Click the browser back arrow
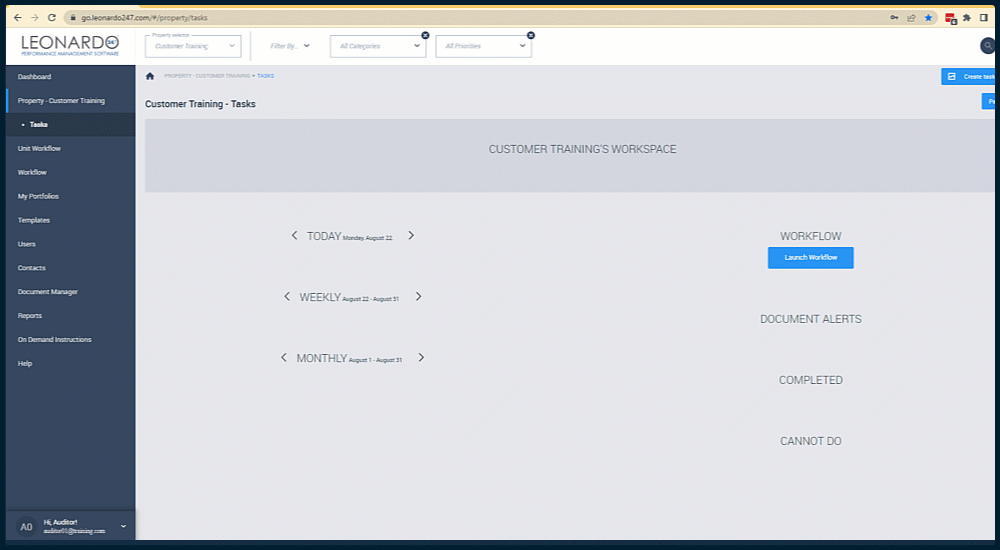The image size is (1000, 550). (x=18, y=18)
